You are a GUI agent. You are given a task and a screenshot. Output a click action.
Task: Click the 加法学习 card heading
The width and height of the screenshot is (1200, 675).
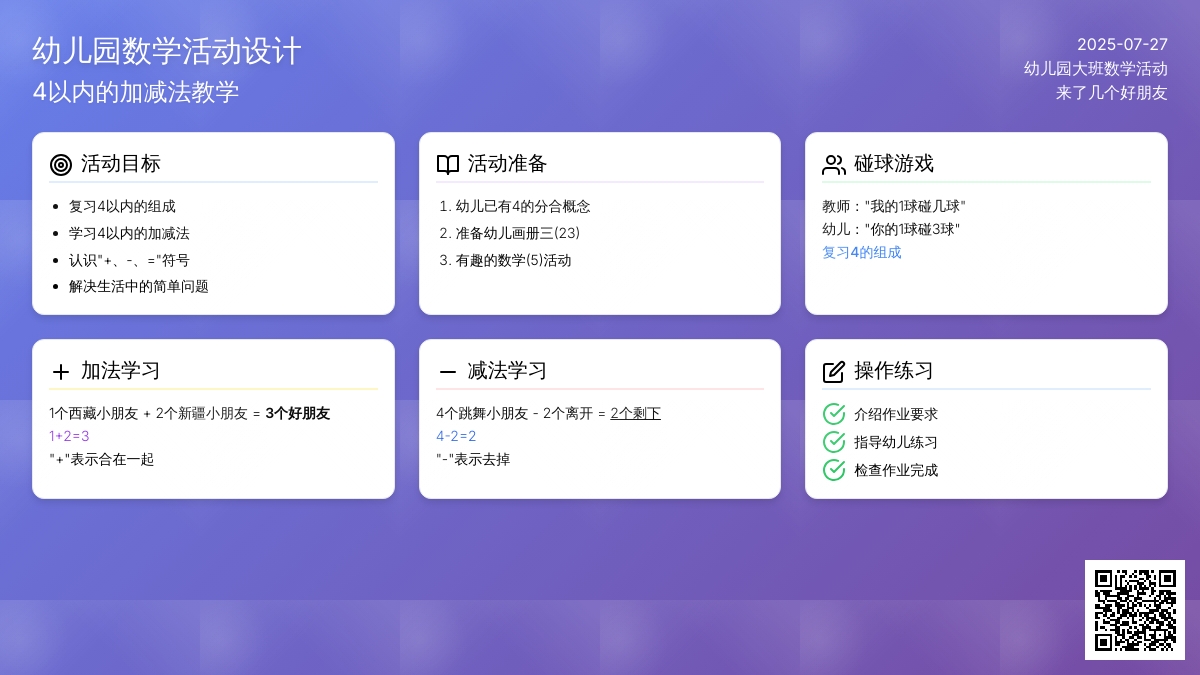121,371
